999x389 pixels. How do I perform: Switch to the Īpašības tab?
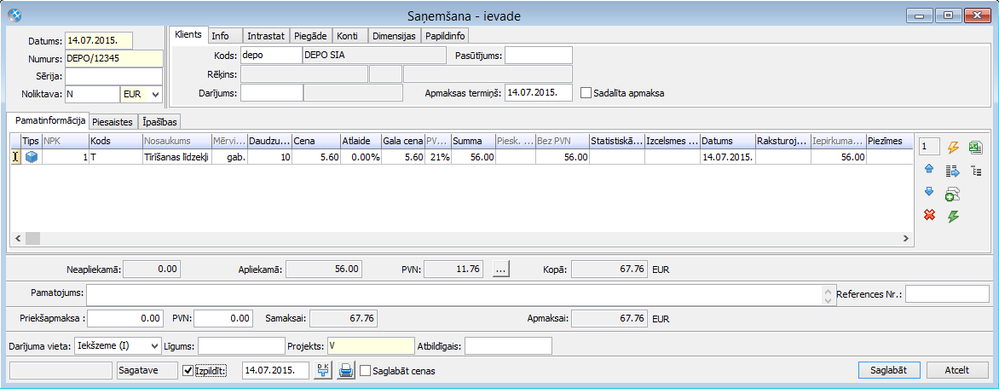pyautogui.click(x=159, y=122)
